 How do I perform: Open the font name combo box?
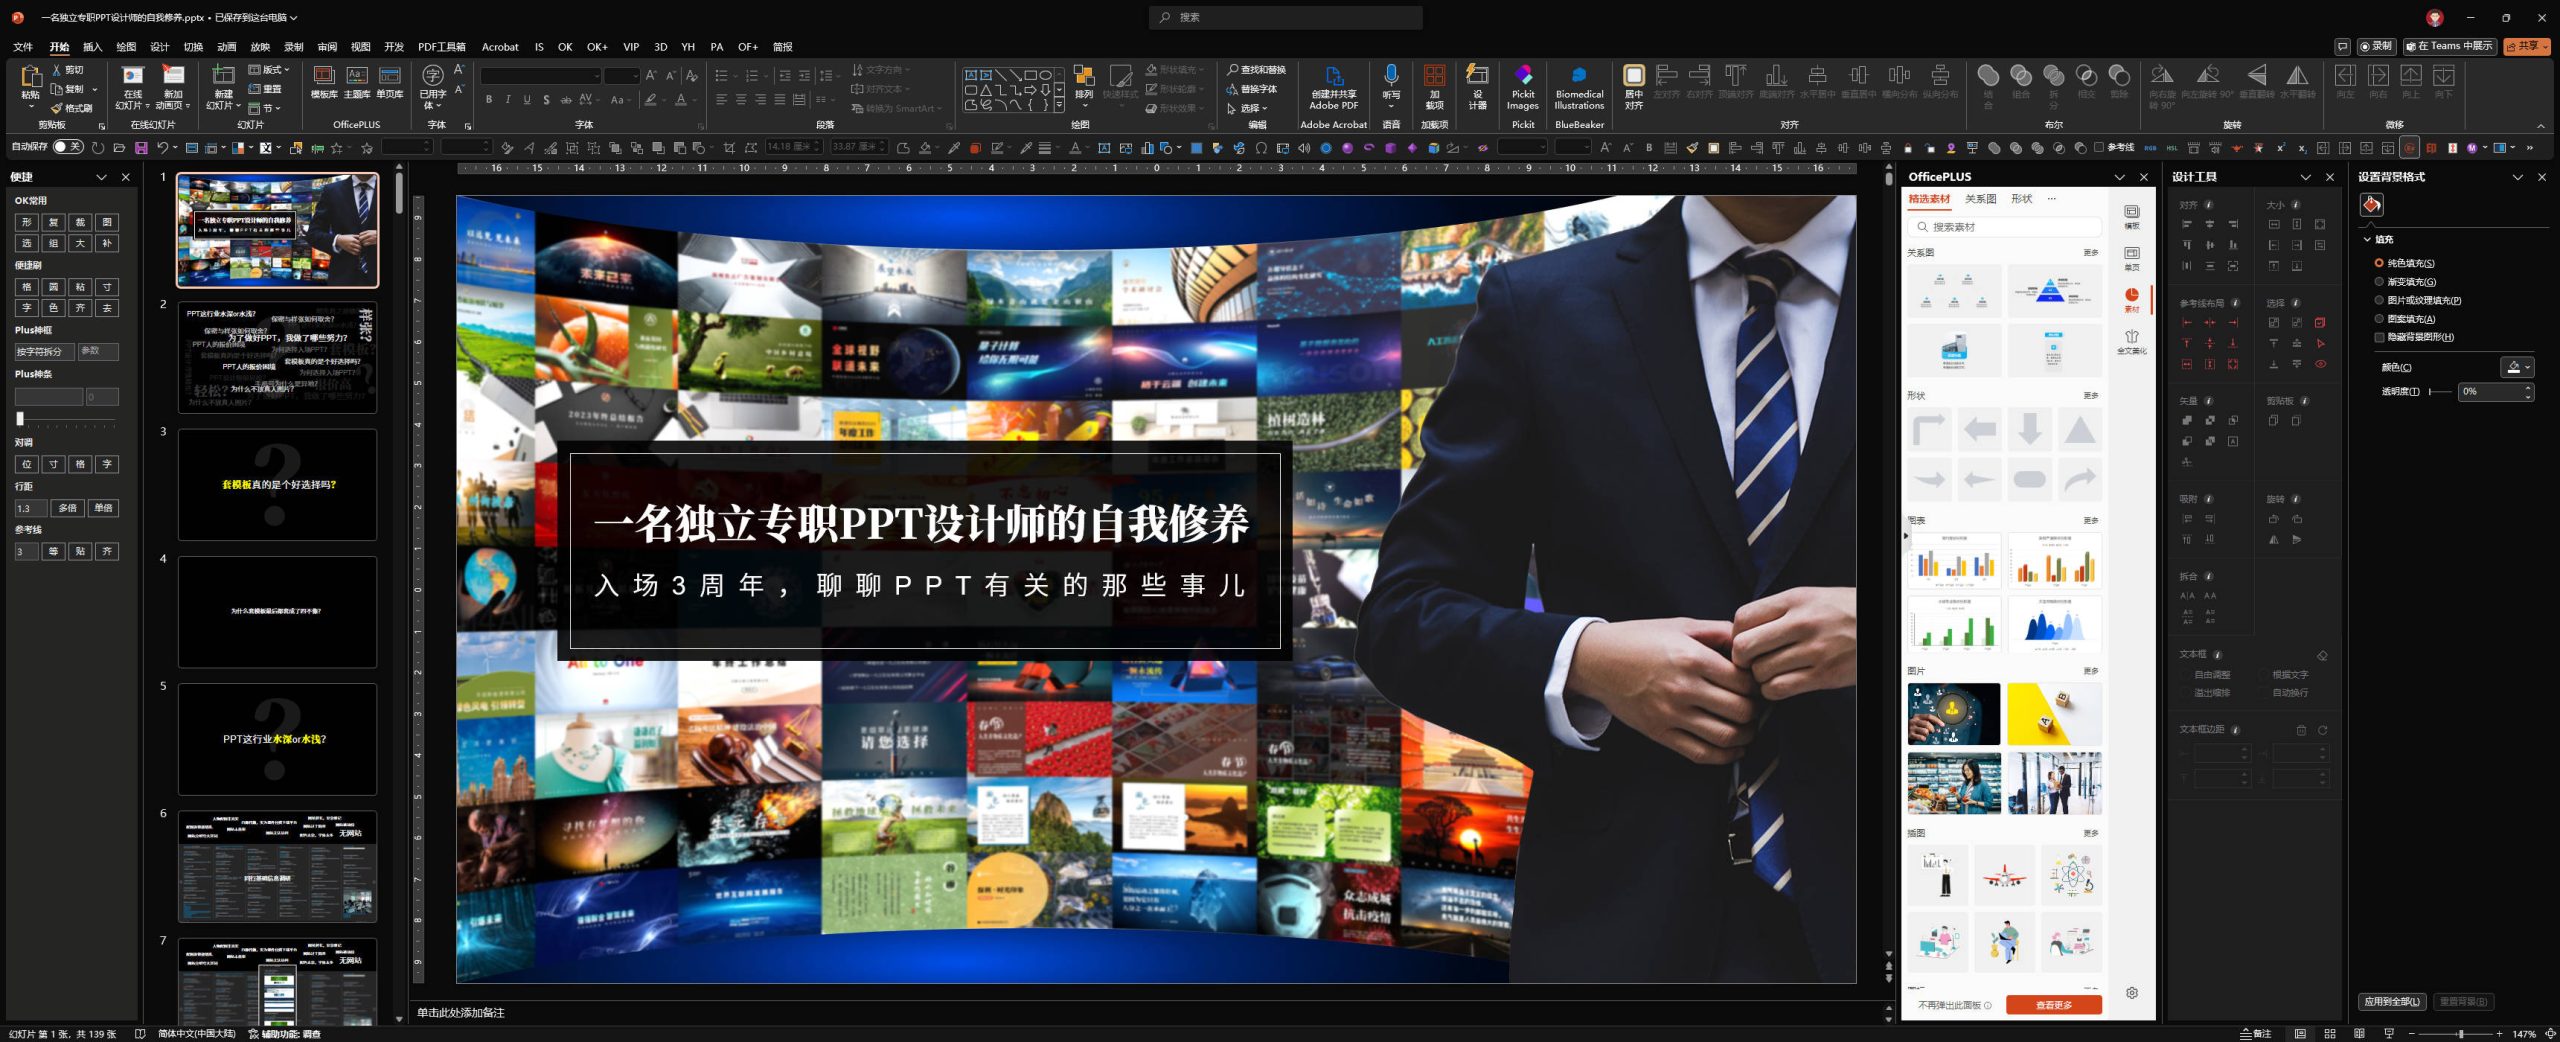(541, 76)
